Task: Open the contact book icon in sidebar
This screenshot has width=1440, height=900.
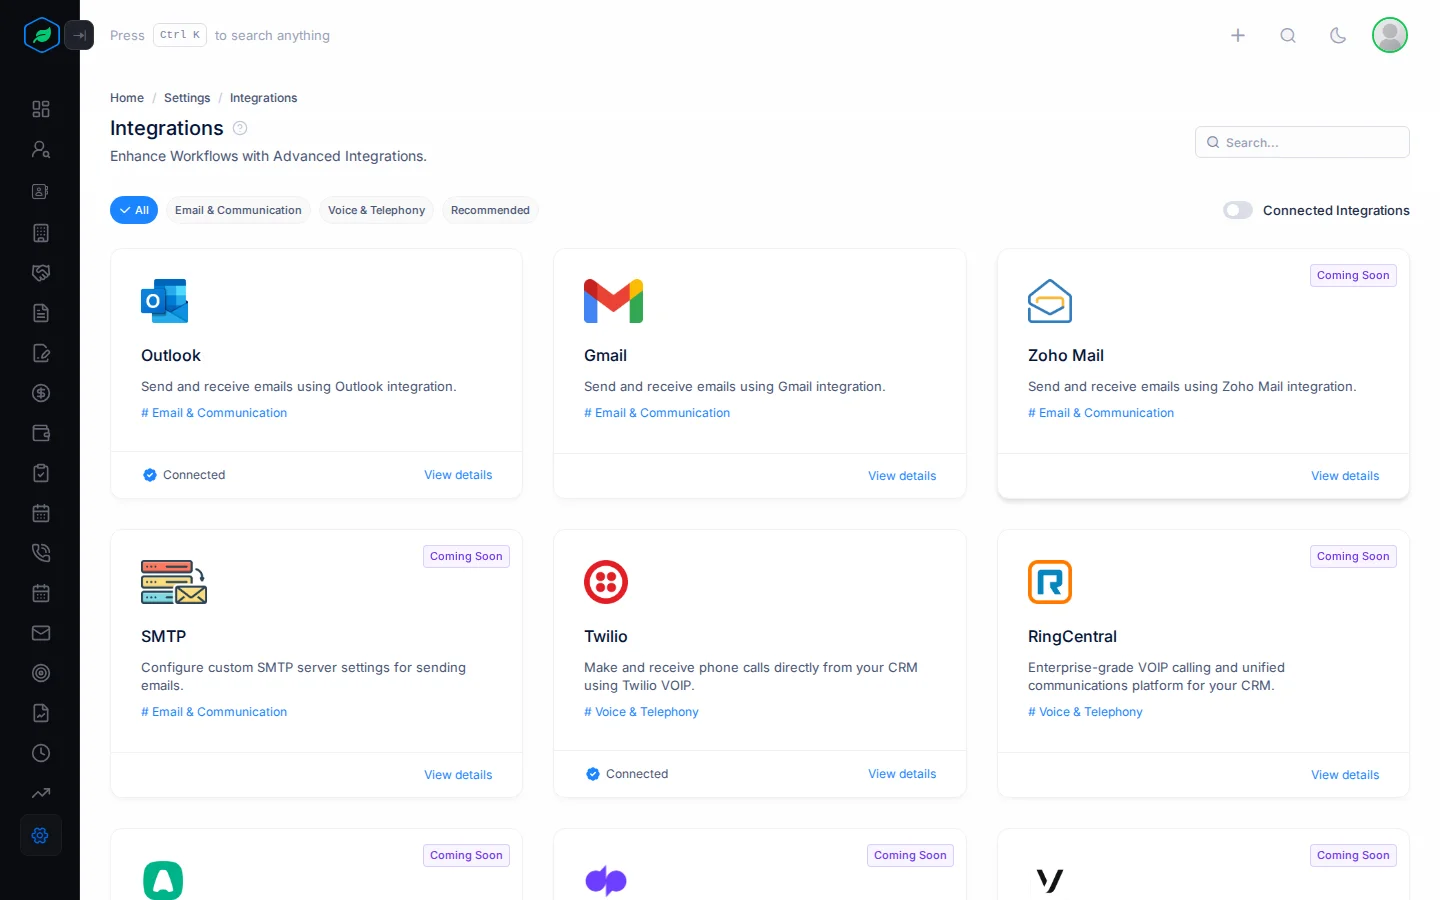Action: pyautogui.click(x=41, y=191)
